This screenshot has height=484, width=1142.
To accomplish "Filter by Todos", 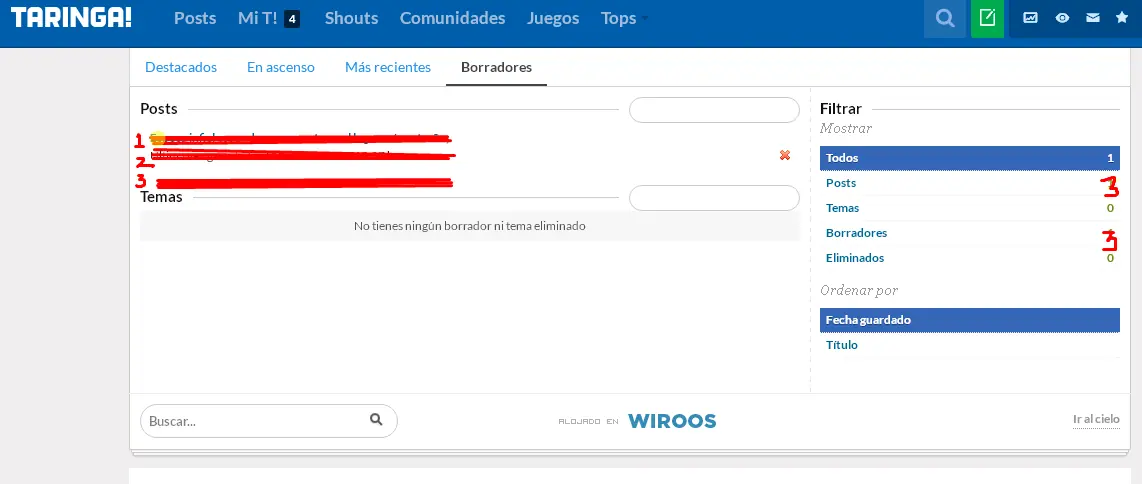I will tap(969, 158).
